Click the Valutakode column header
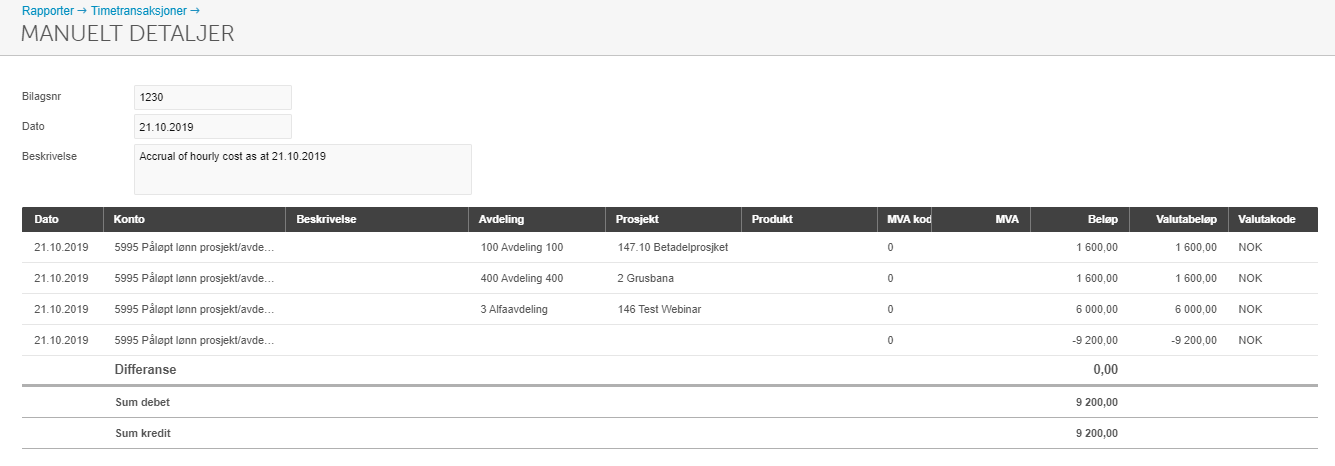 (1273, 219)
